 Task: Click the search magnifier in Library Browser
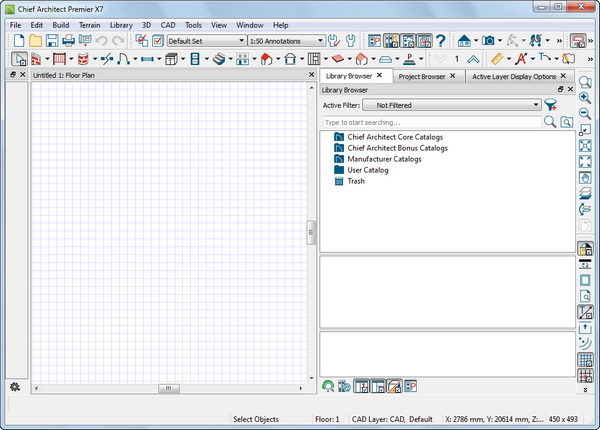(549, 122)
